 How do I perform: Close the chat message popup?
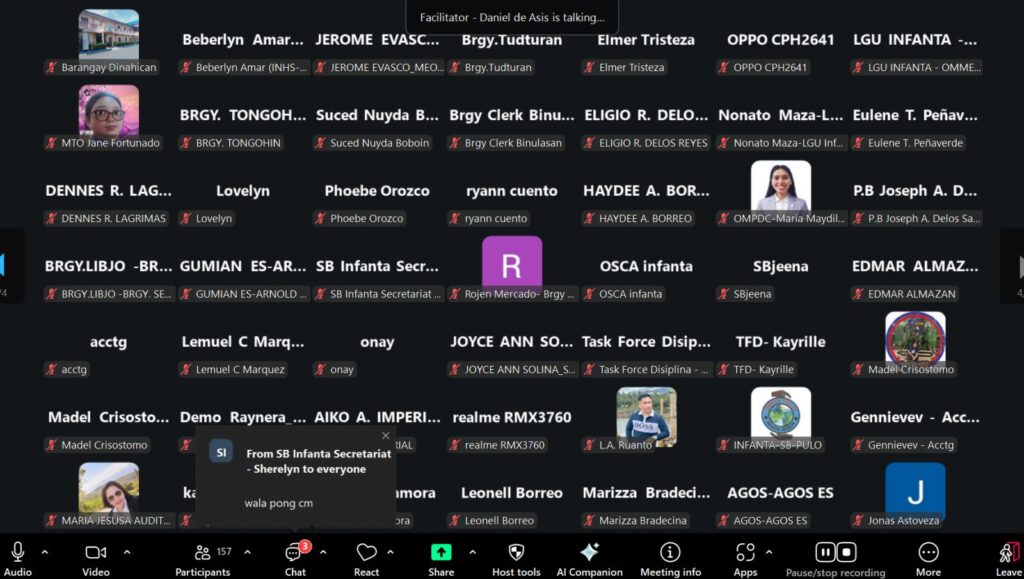pyautogui.click(x=386, y=436)
